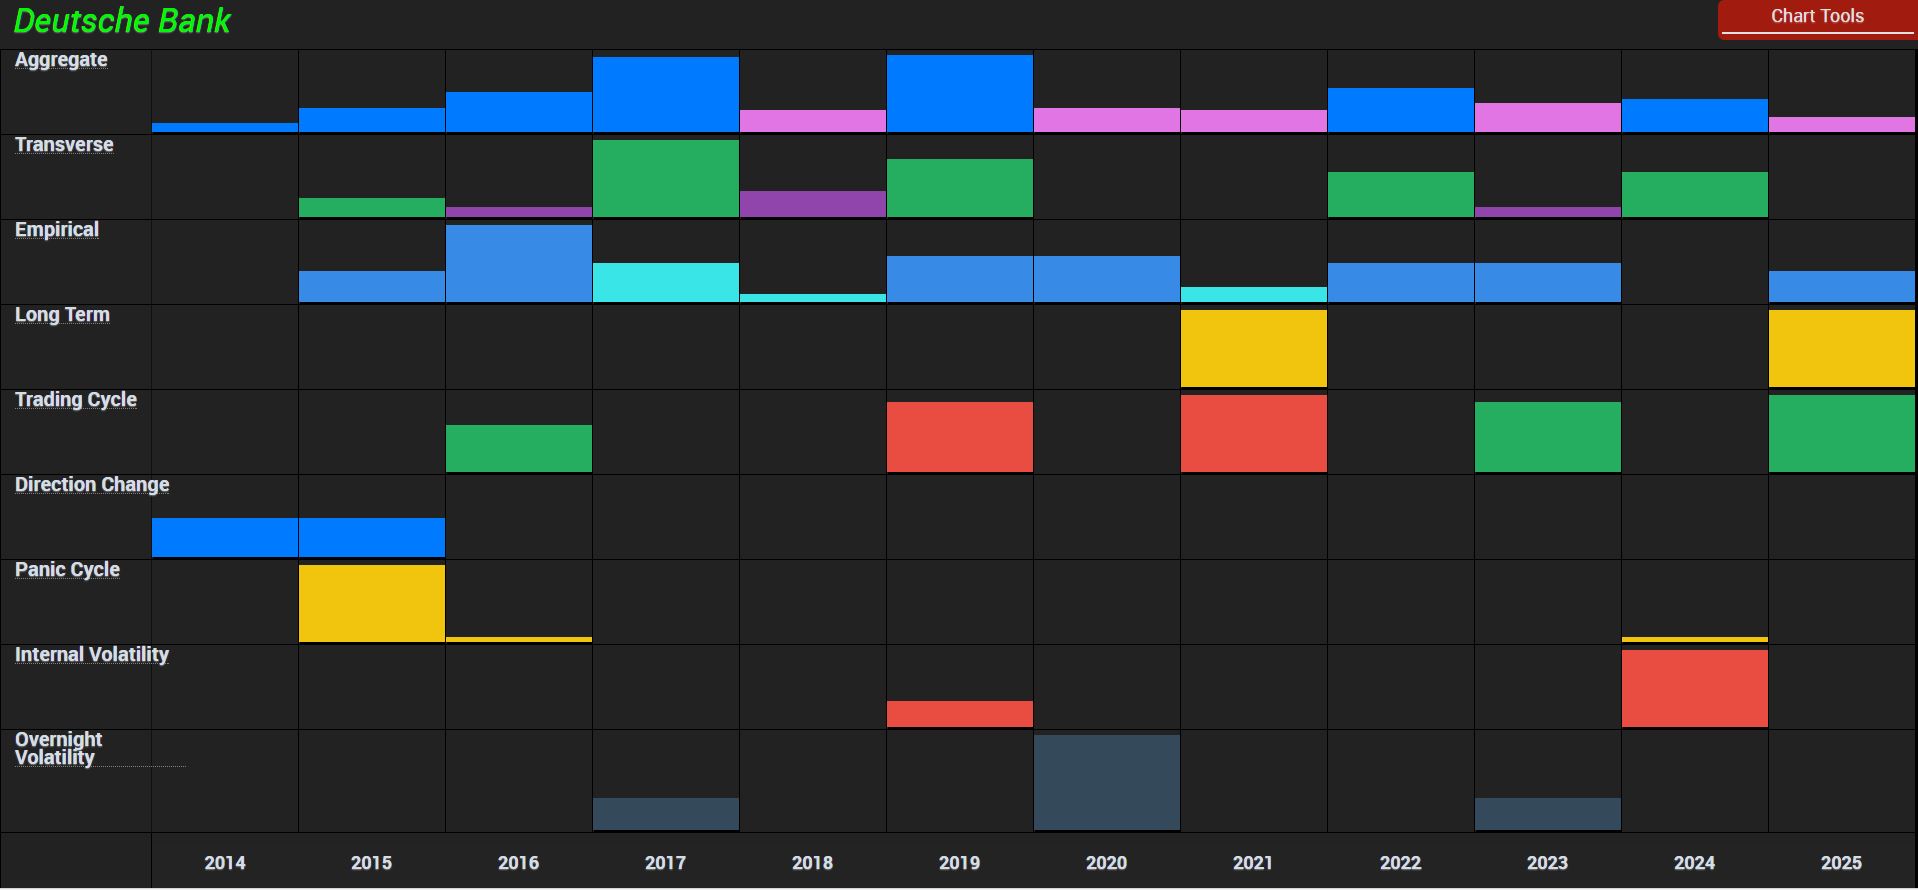
Task: Select the Aggregate row label
Action: tap(61, 60)
